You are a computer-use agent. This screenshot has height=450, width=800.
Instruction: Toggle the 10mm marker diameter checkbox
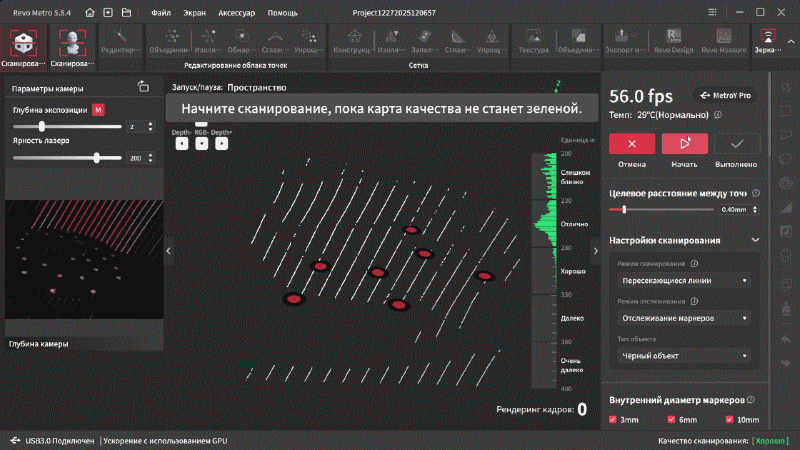point(729,420)
